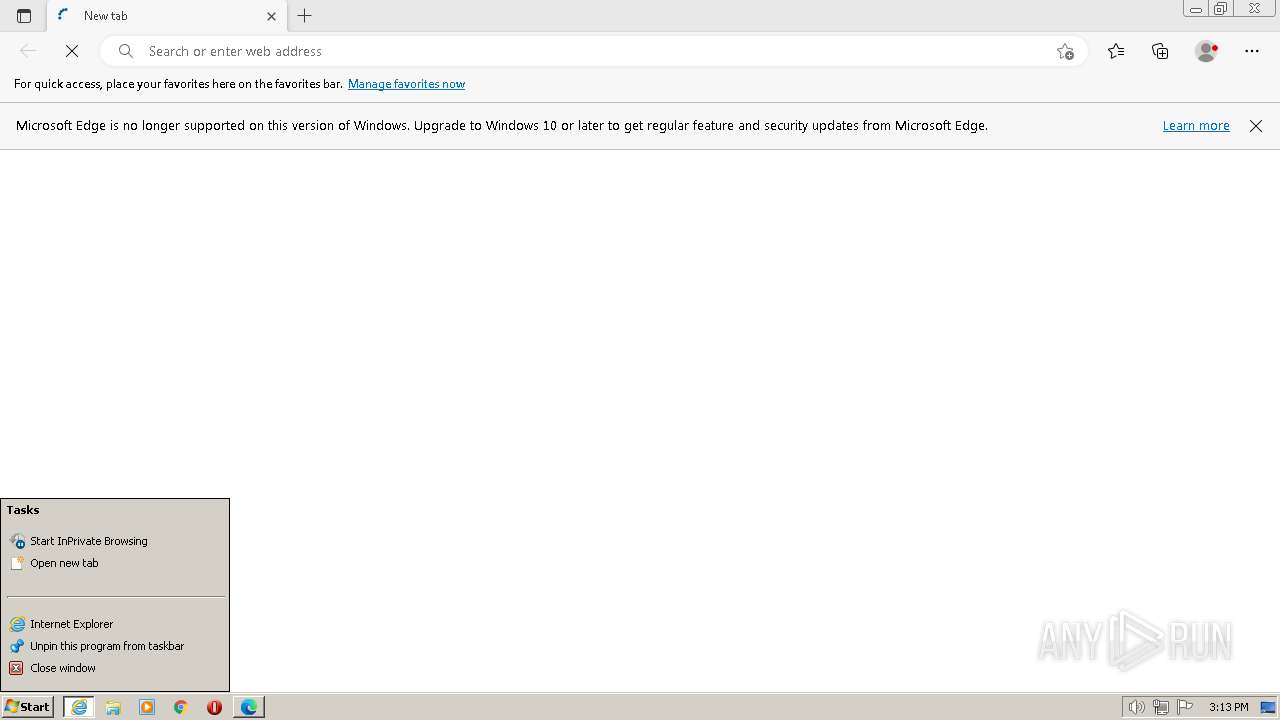Close the New tab tab

click(271, 16)
